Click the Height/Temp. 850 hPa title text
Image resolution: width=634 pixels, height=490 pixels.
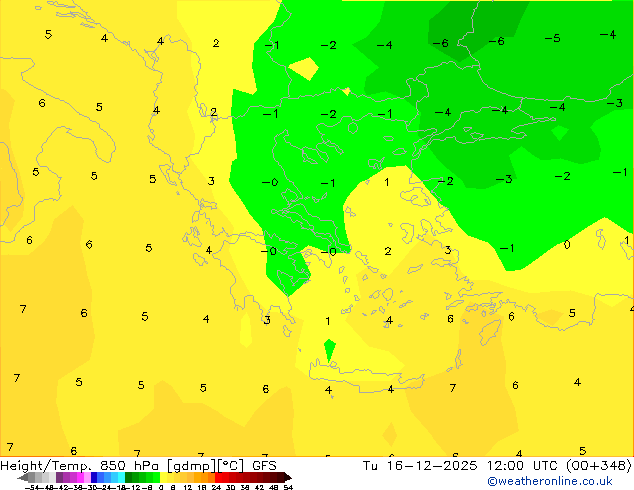(79, 465)
